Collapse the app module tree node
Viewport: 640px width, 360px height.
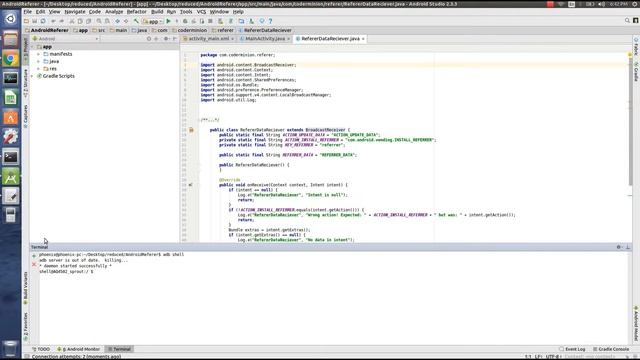pyautogui.click(x=33, y=47)
